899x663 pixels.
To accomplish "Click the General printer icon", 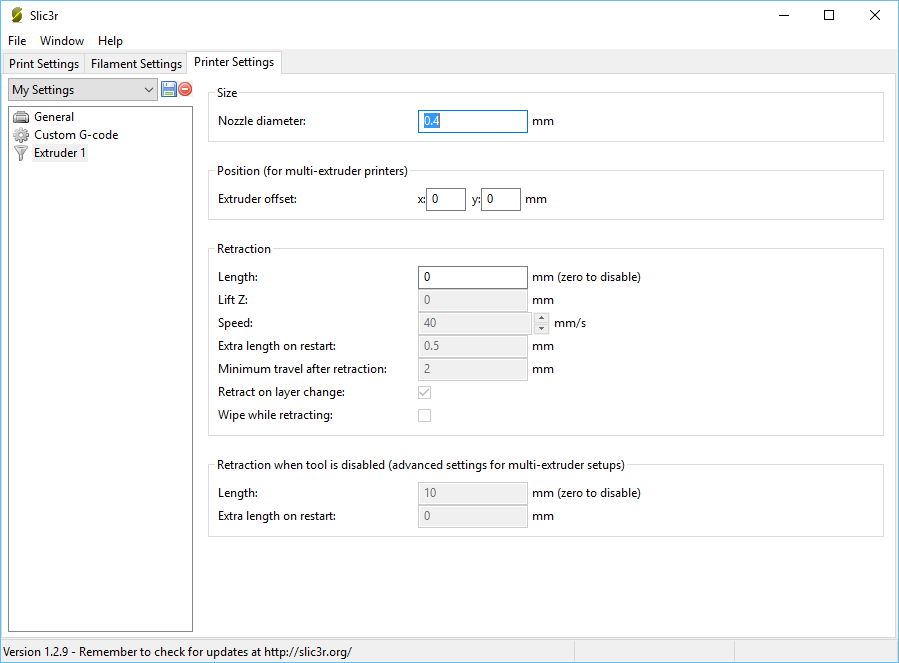I will tap(21, 117).
